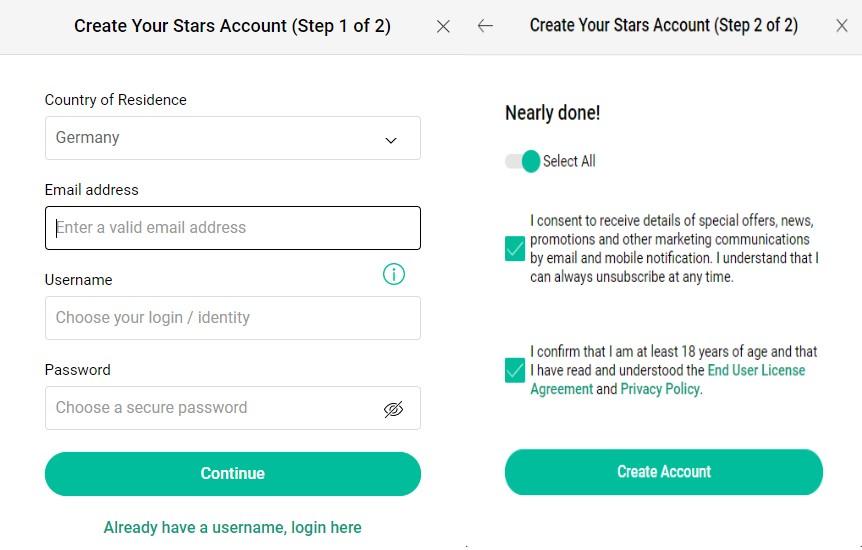Toggle password visibility eye icon

pos(393,409)
